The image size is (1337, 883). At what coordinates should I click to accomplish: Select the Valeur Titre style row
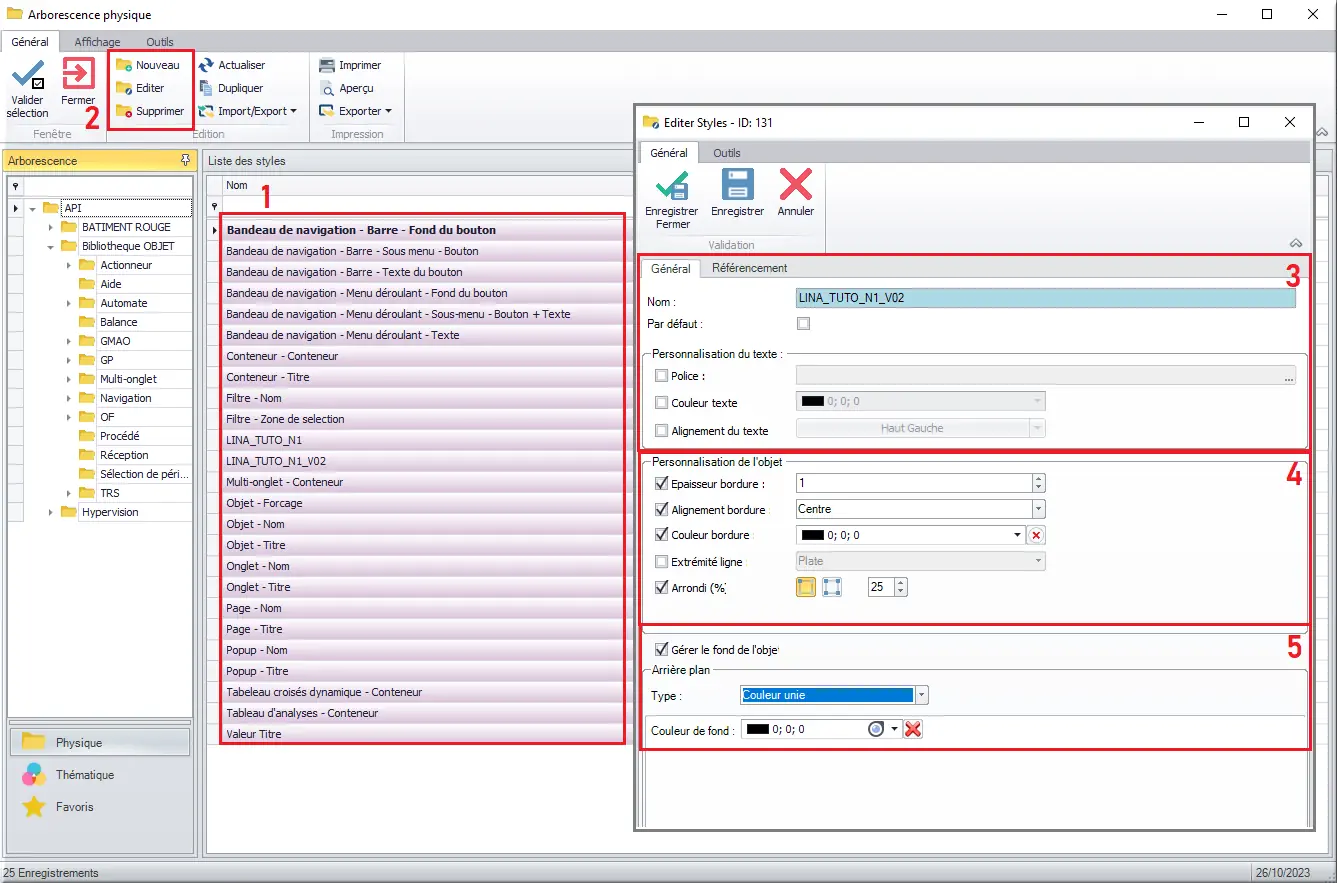(423, 734)
